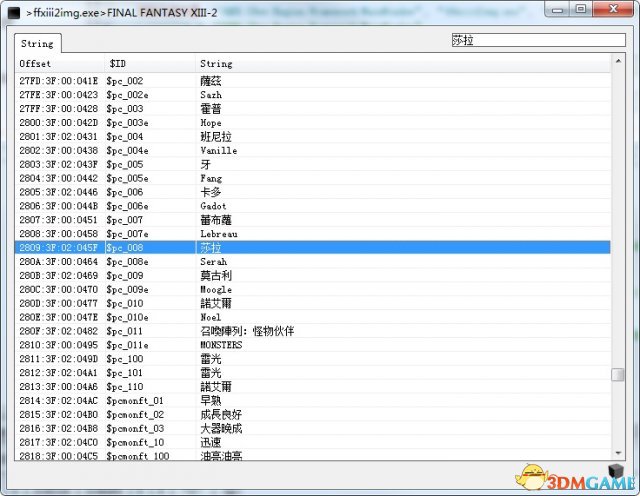The height and width of the screenshot is (496, 640).
Task: Select the $pc_002e Sazh row
Action: pyautogui.click(x=313, y=95)
